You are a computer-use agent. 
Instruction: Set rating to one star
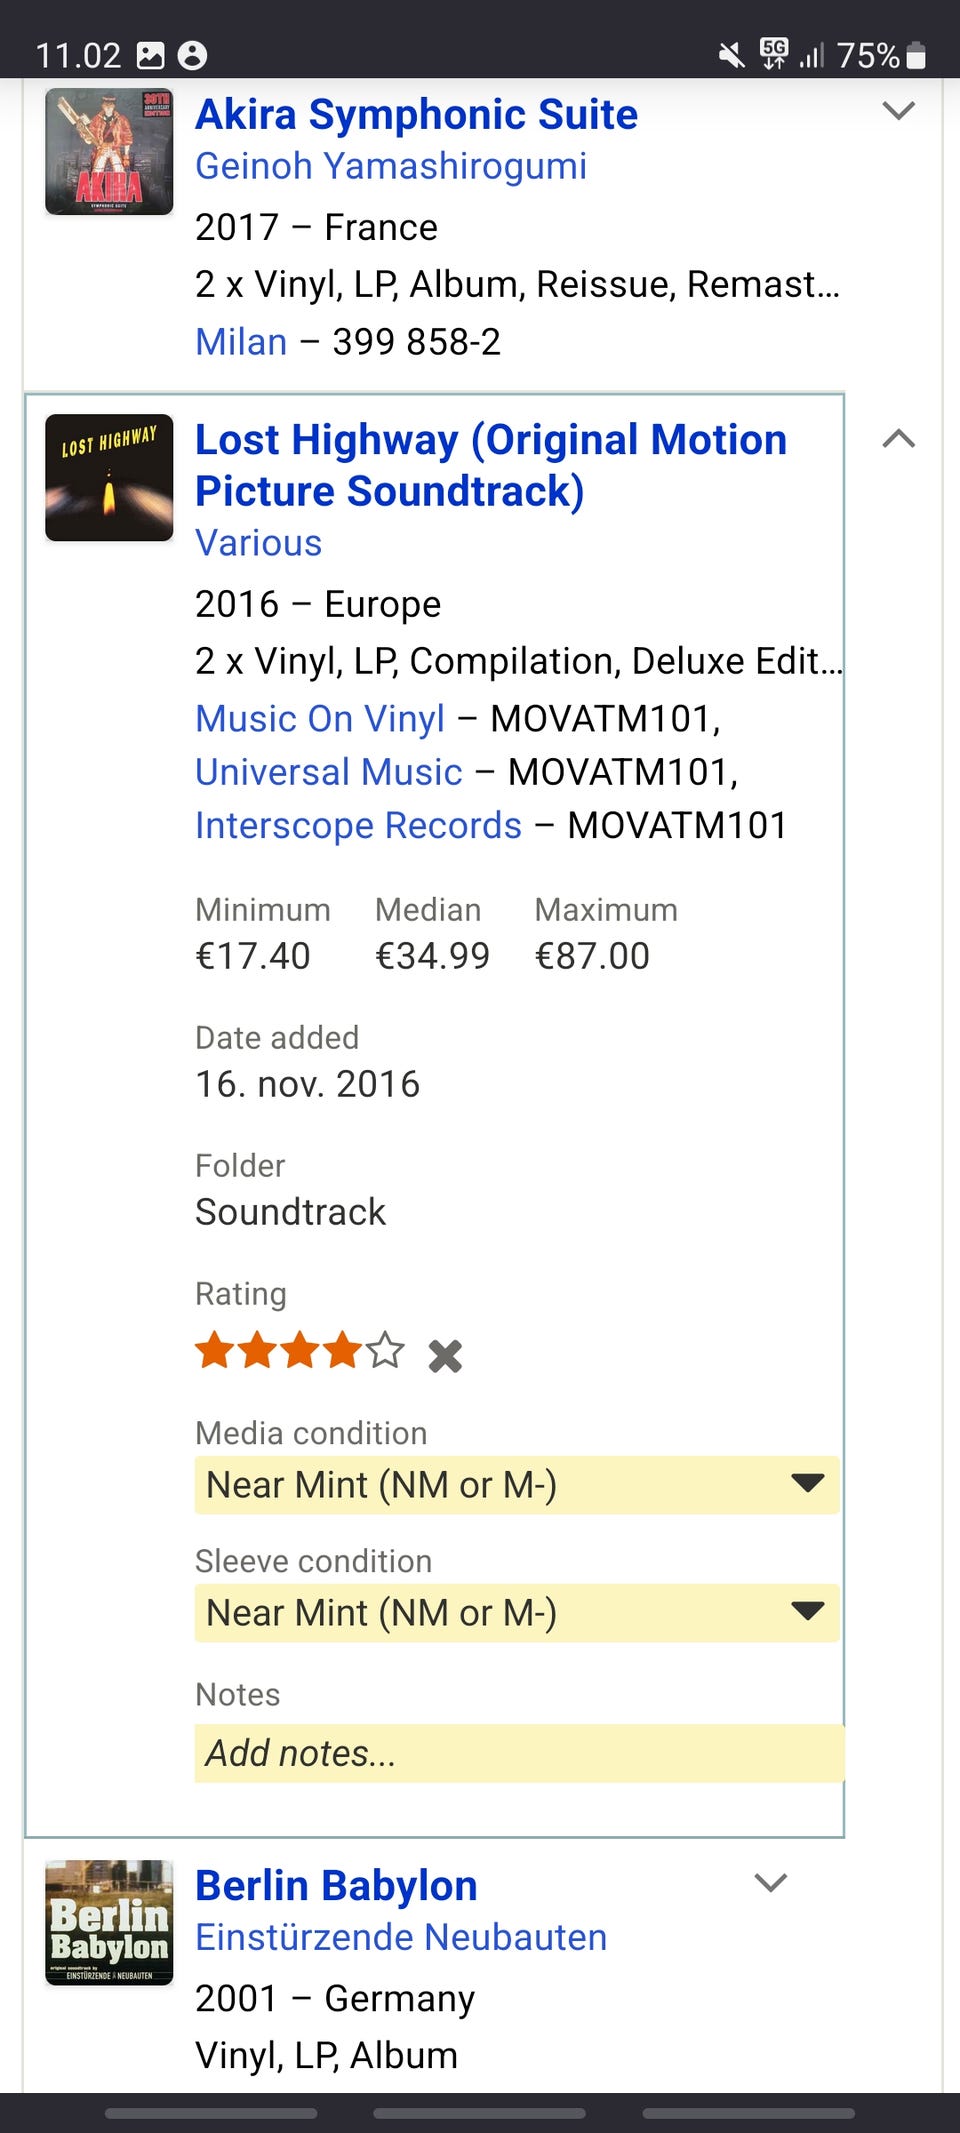tap(214, 1350)
